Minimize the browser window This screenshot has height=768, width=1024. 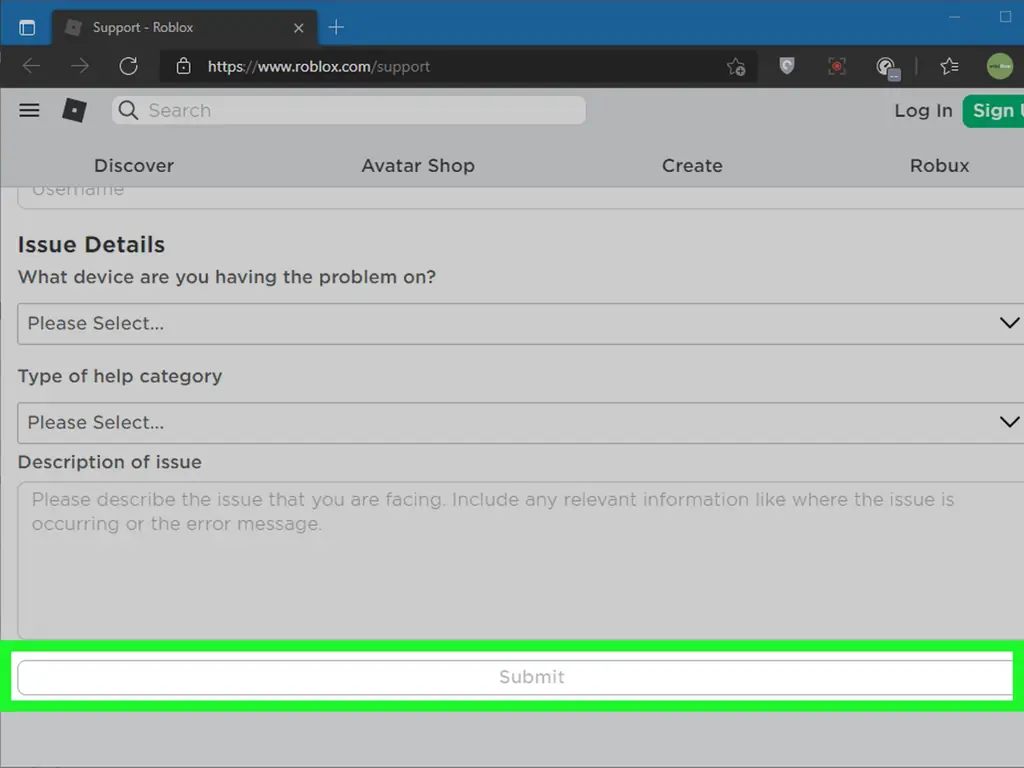955,16
